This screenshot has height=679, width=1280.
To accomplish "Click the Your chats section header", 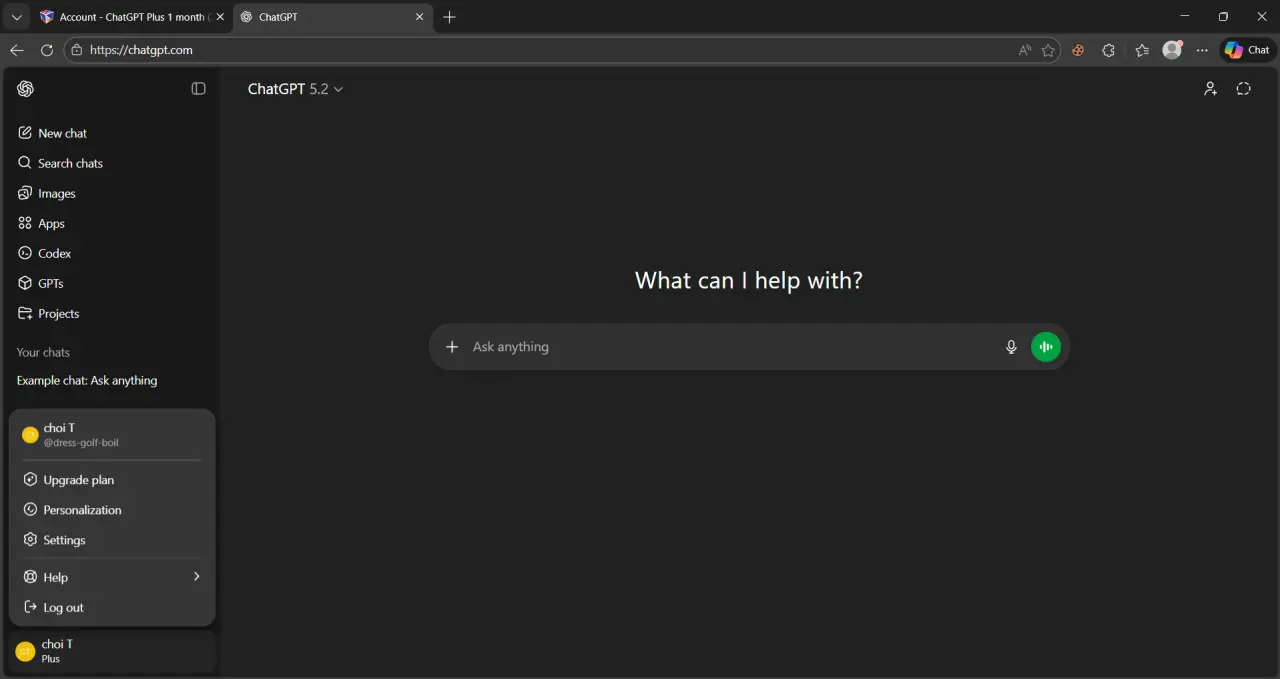I will [43, 352].
